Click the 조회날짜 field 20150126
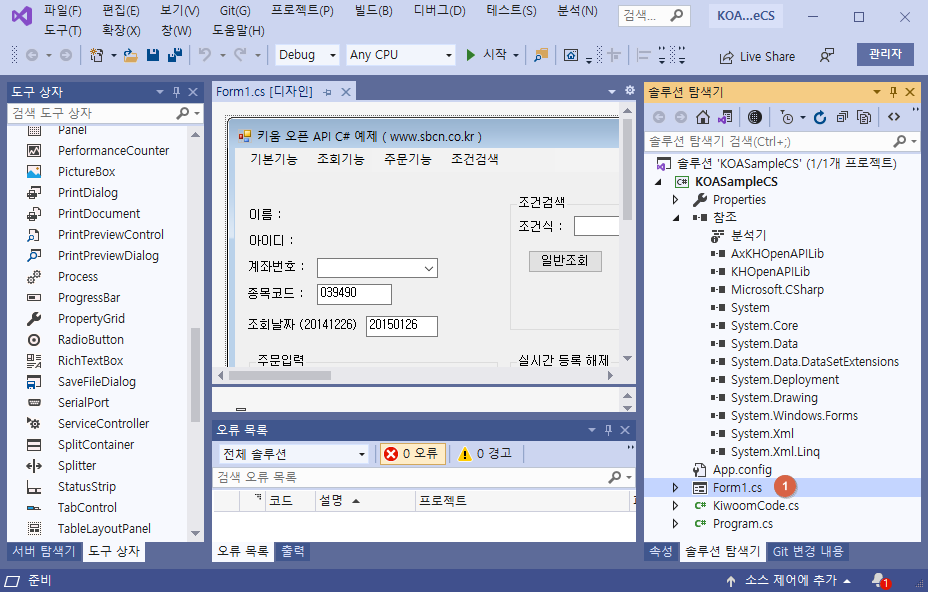Screen dimensions: 928x592 click(x=401, y=326)
